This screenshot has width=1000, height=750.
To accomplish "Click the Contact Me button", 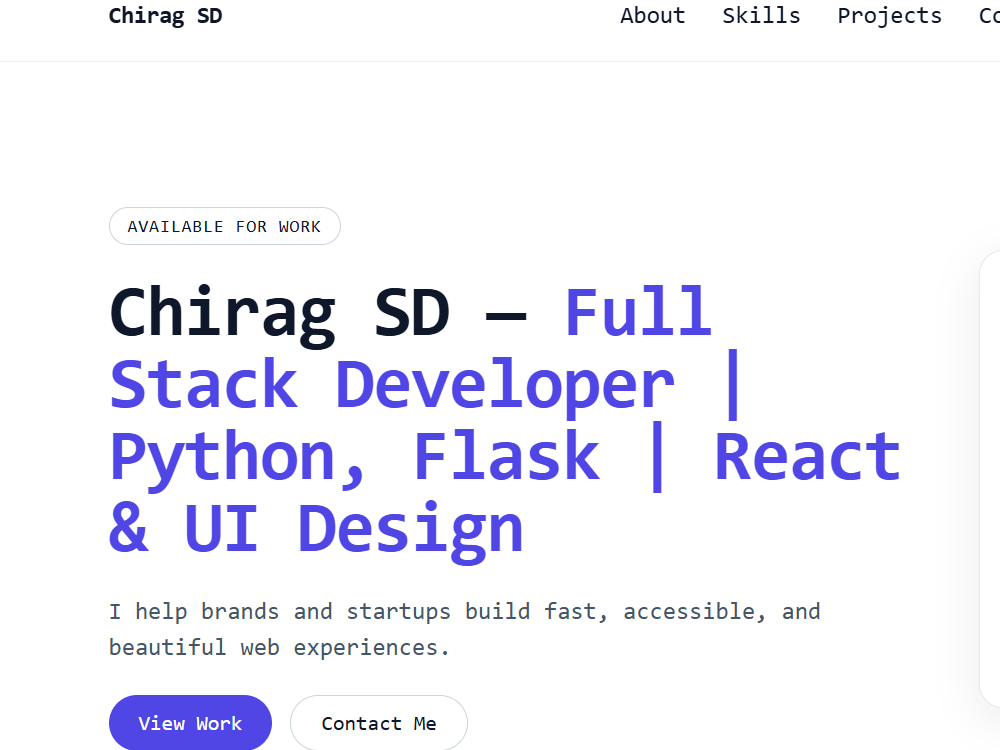I will pyautogui.click(x=379, y=723).
